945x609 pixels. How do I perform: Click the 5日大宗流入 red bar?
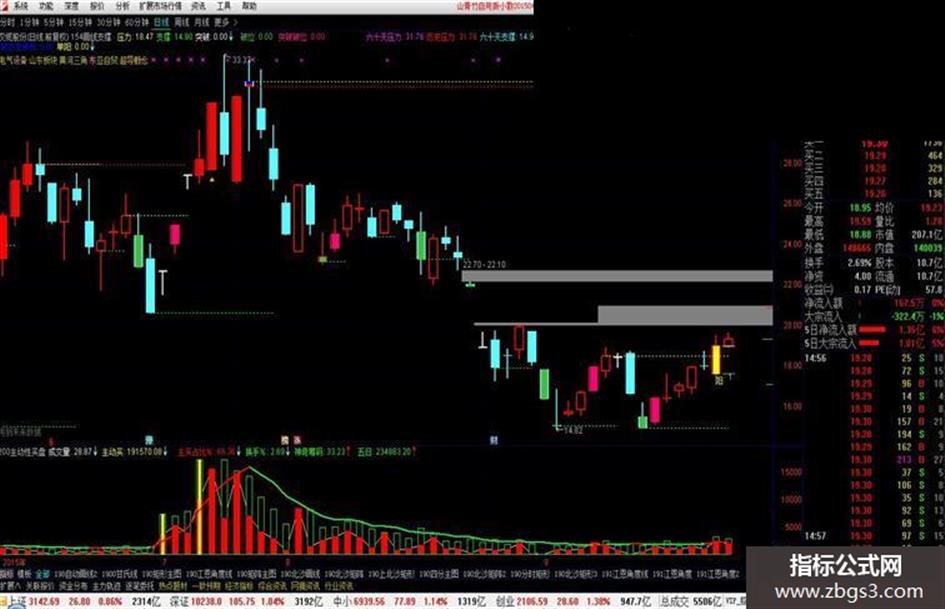click(x=869, y=343)
